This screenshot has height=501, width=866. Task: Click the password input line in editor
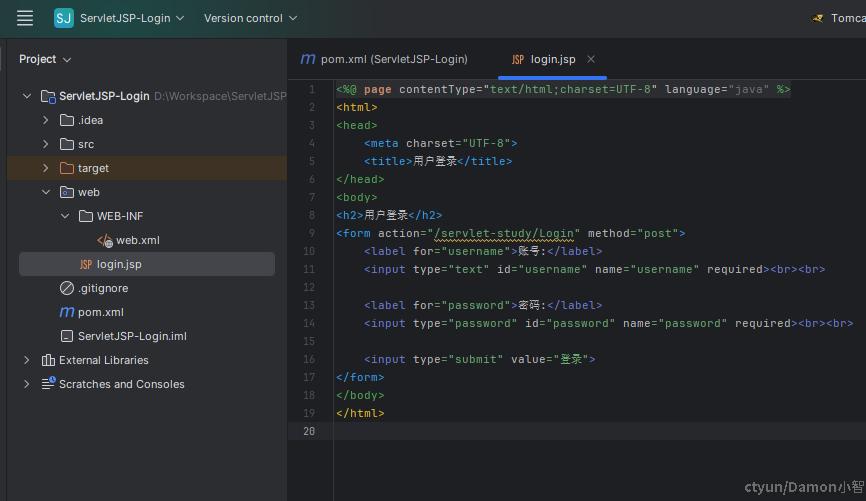click(x=608, y=323)
